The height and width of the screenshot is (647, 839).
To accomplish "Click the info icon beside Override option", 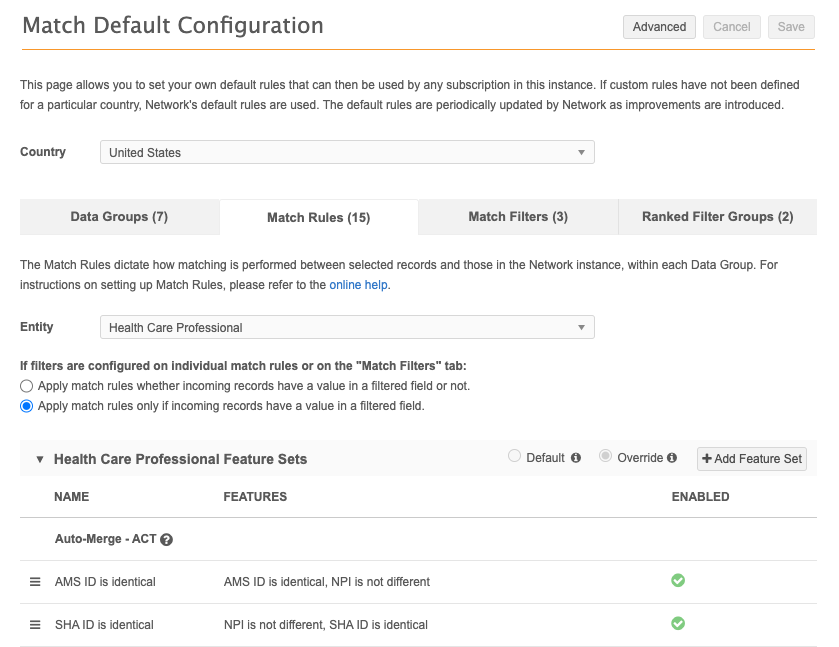I will pyautogui.click(x=672, y=458).
